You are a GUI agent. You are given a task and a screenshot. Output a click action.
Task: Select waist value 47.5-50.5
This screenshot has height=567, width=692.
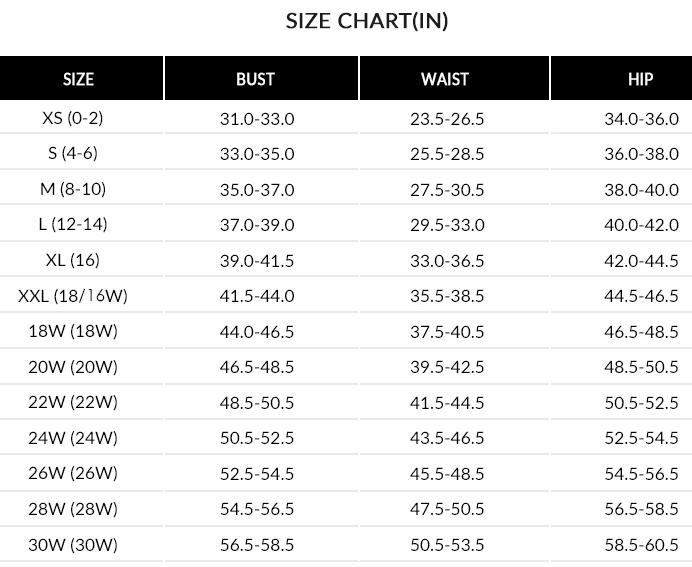click(447, 509)
